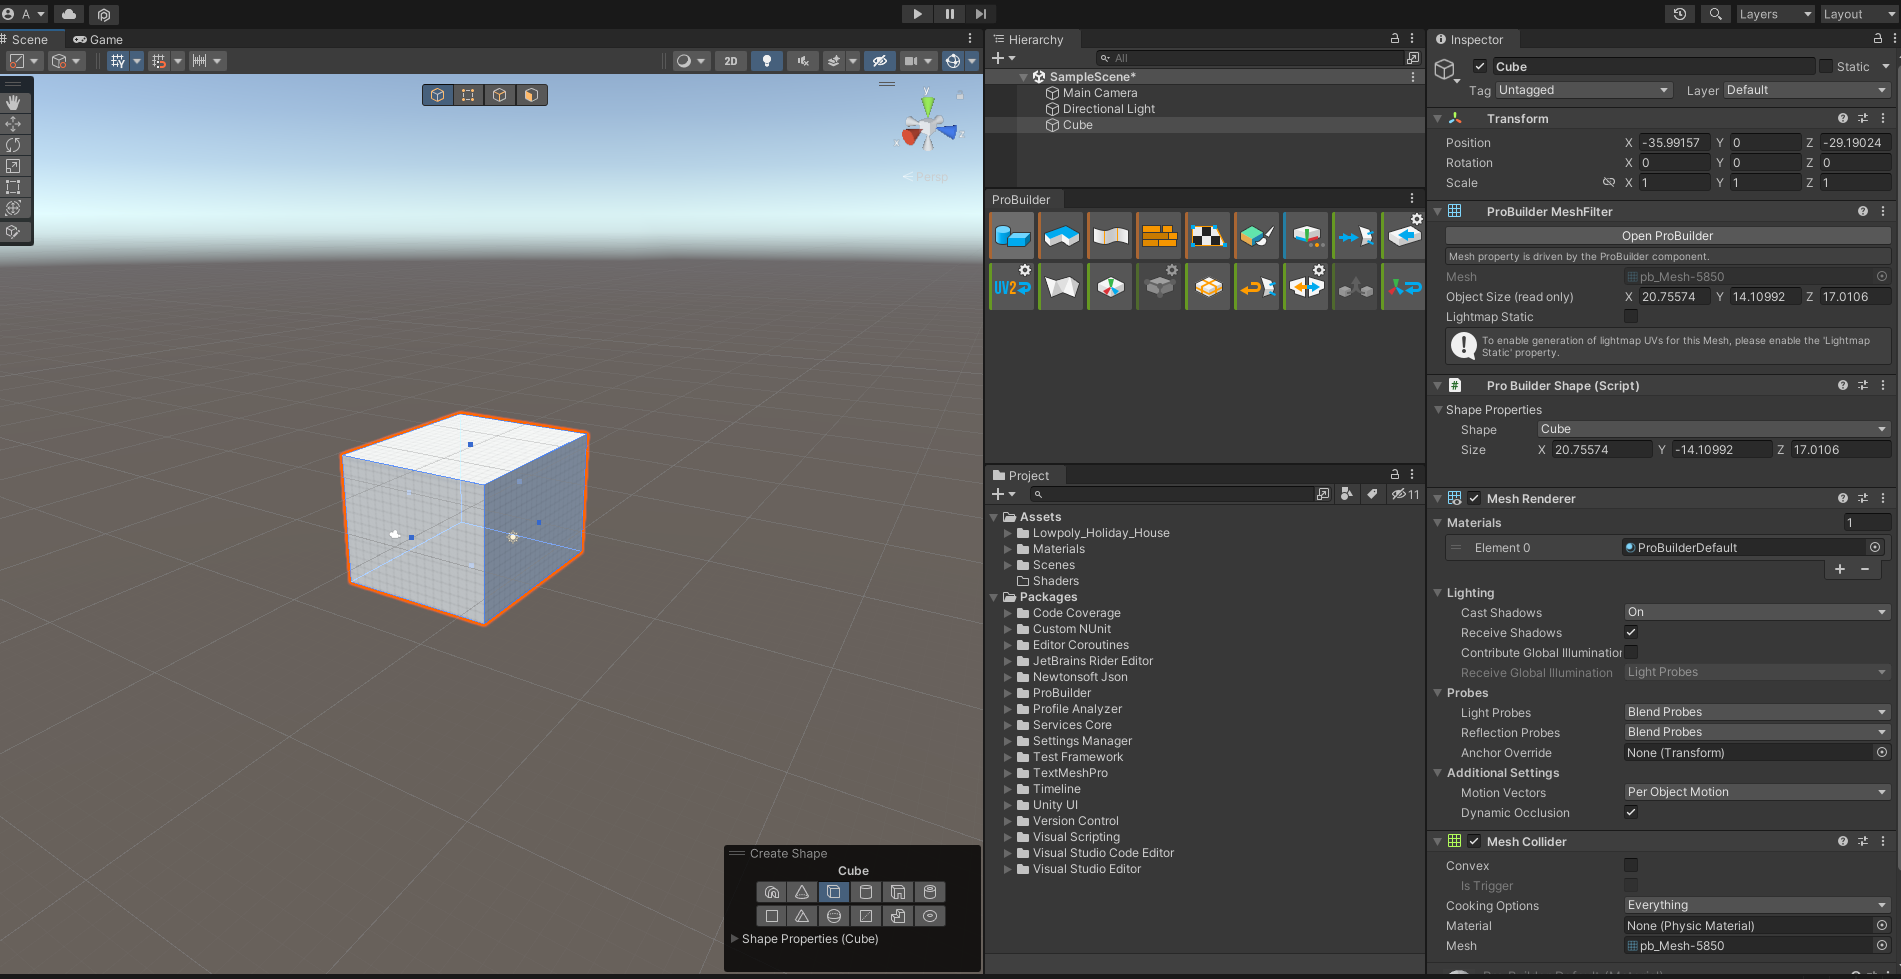The height and width of the screenshot is (979, 1901).
Task: Expand the Lowpoly_Holiday_House folder
Action: (1008, 533)
